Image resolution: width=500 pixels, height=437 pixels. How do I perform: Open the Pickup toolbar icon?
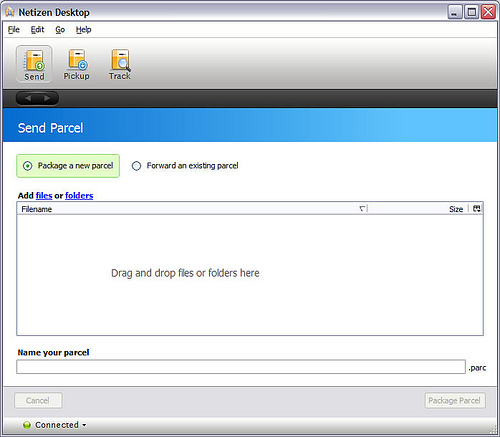pyautogui.click(x=76, y=64)
